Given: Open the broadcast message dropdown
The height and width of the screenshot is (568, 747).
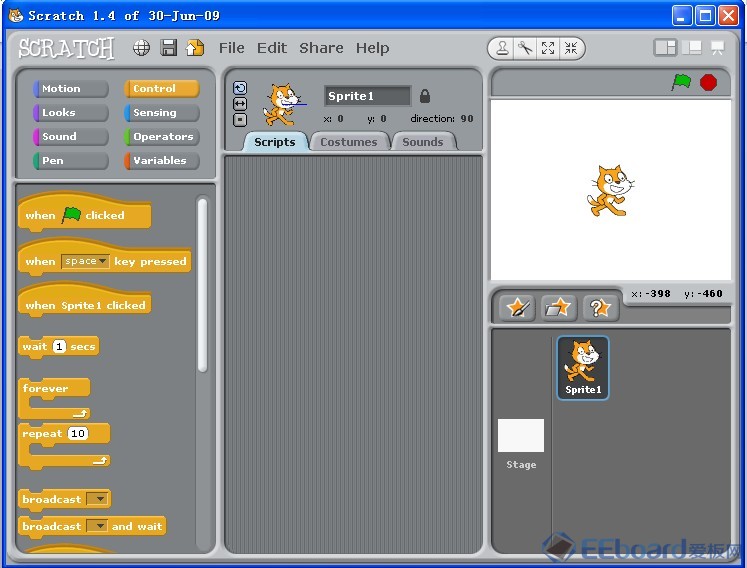Looking at the screenshot, I should click(x=98, y=499).
